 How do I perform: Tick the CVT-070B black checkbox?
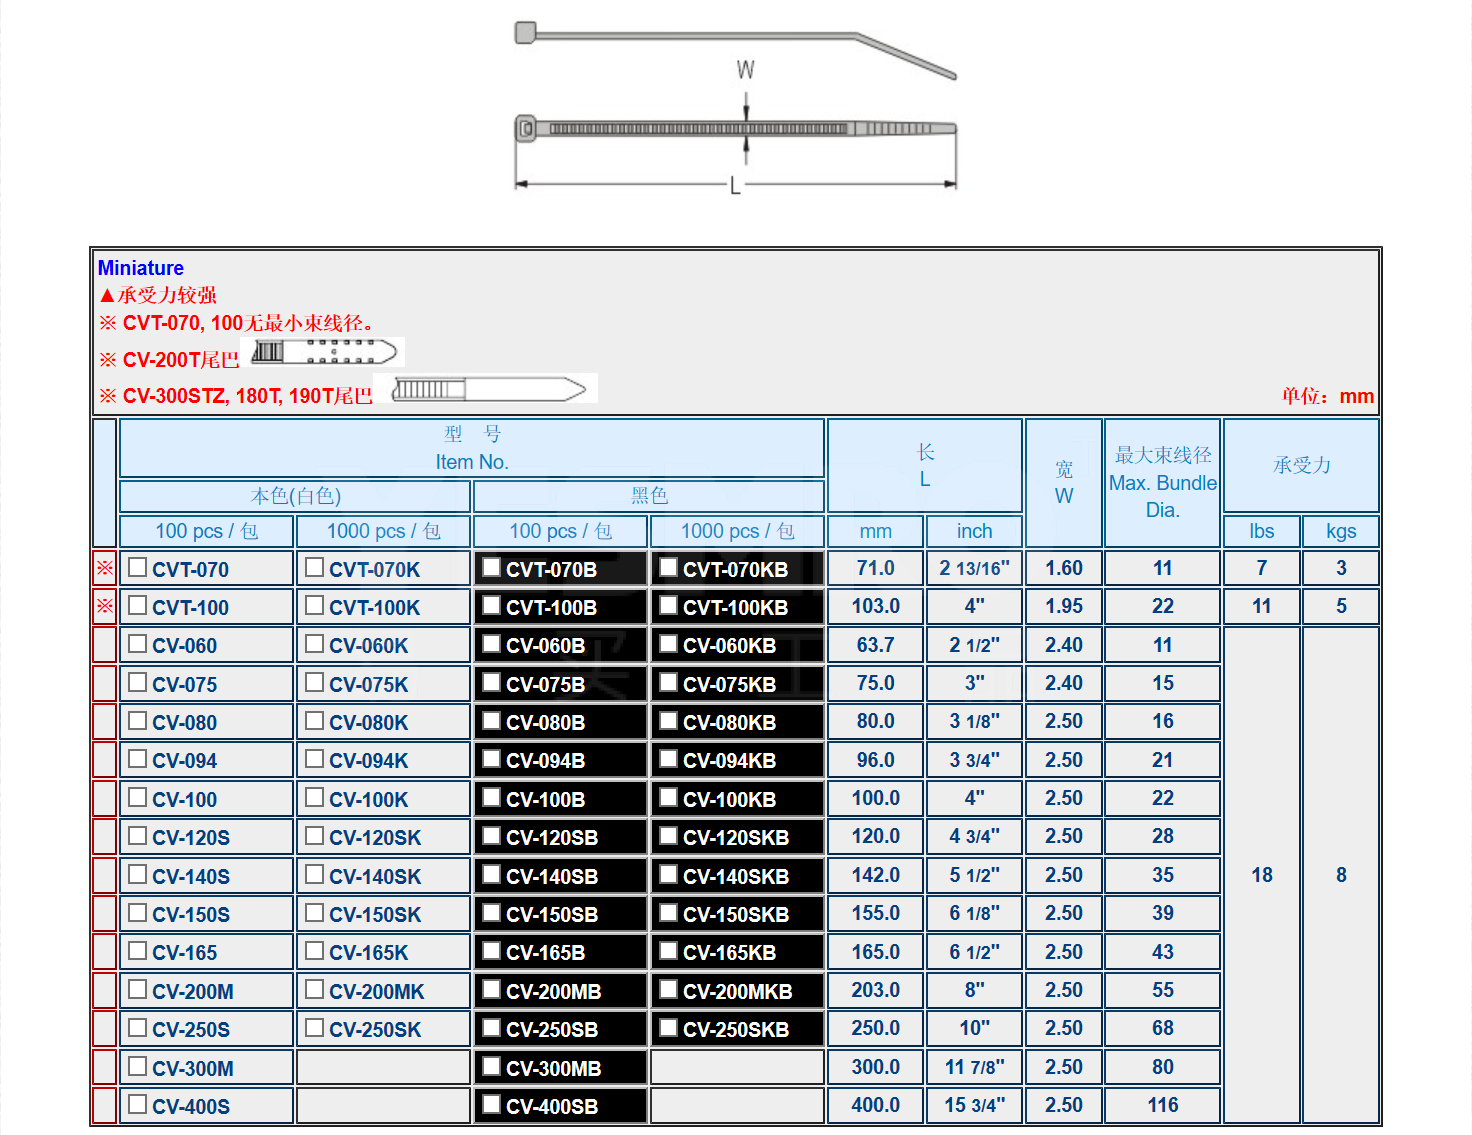coord(492,567)
